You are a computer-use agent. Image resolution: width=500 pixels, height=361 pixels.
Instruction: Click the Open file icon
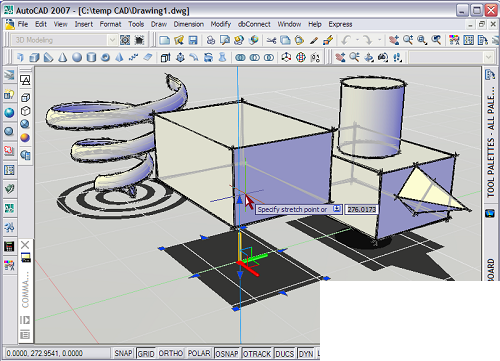[179, 40]
